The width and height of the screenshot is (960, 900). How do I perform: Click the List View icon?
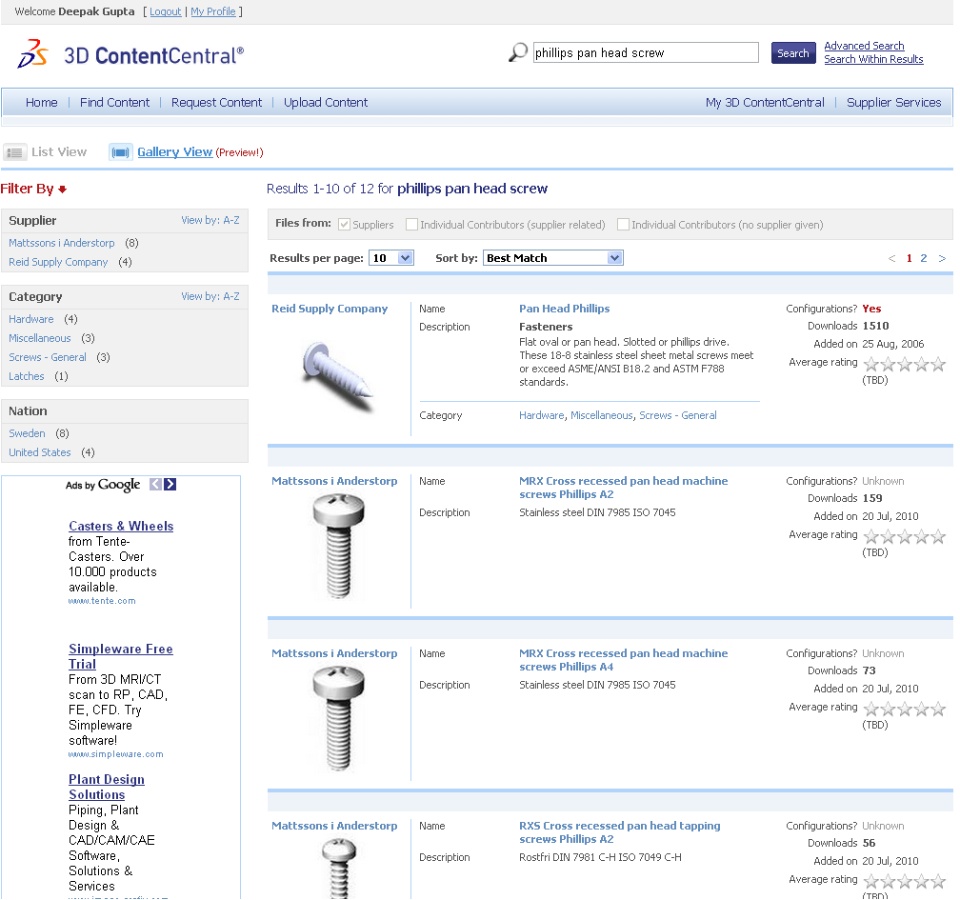tap(15, 152)
